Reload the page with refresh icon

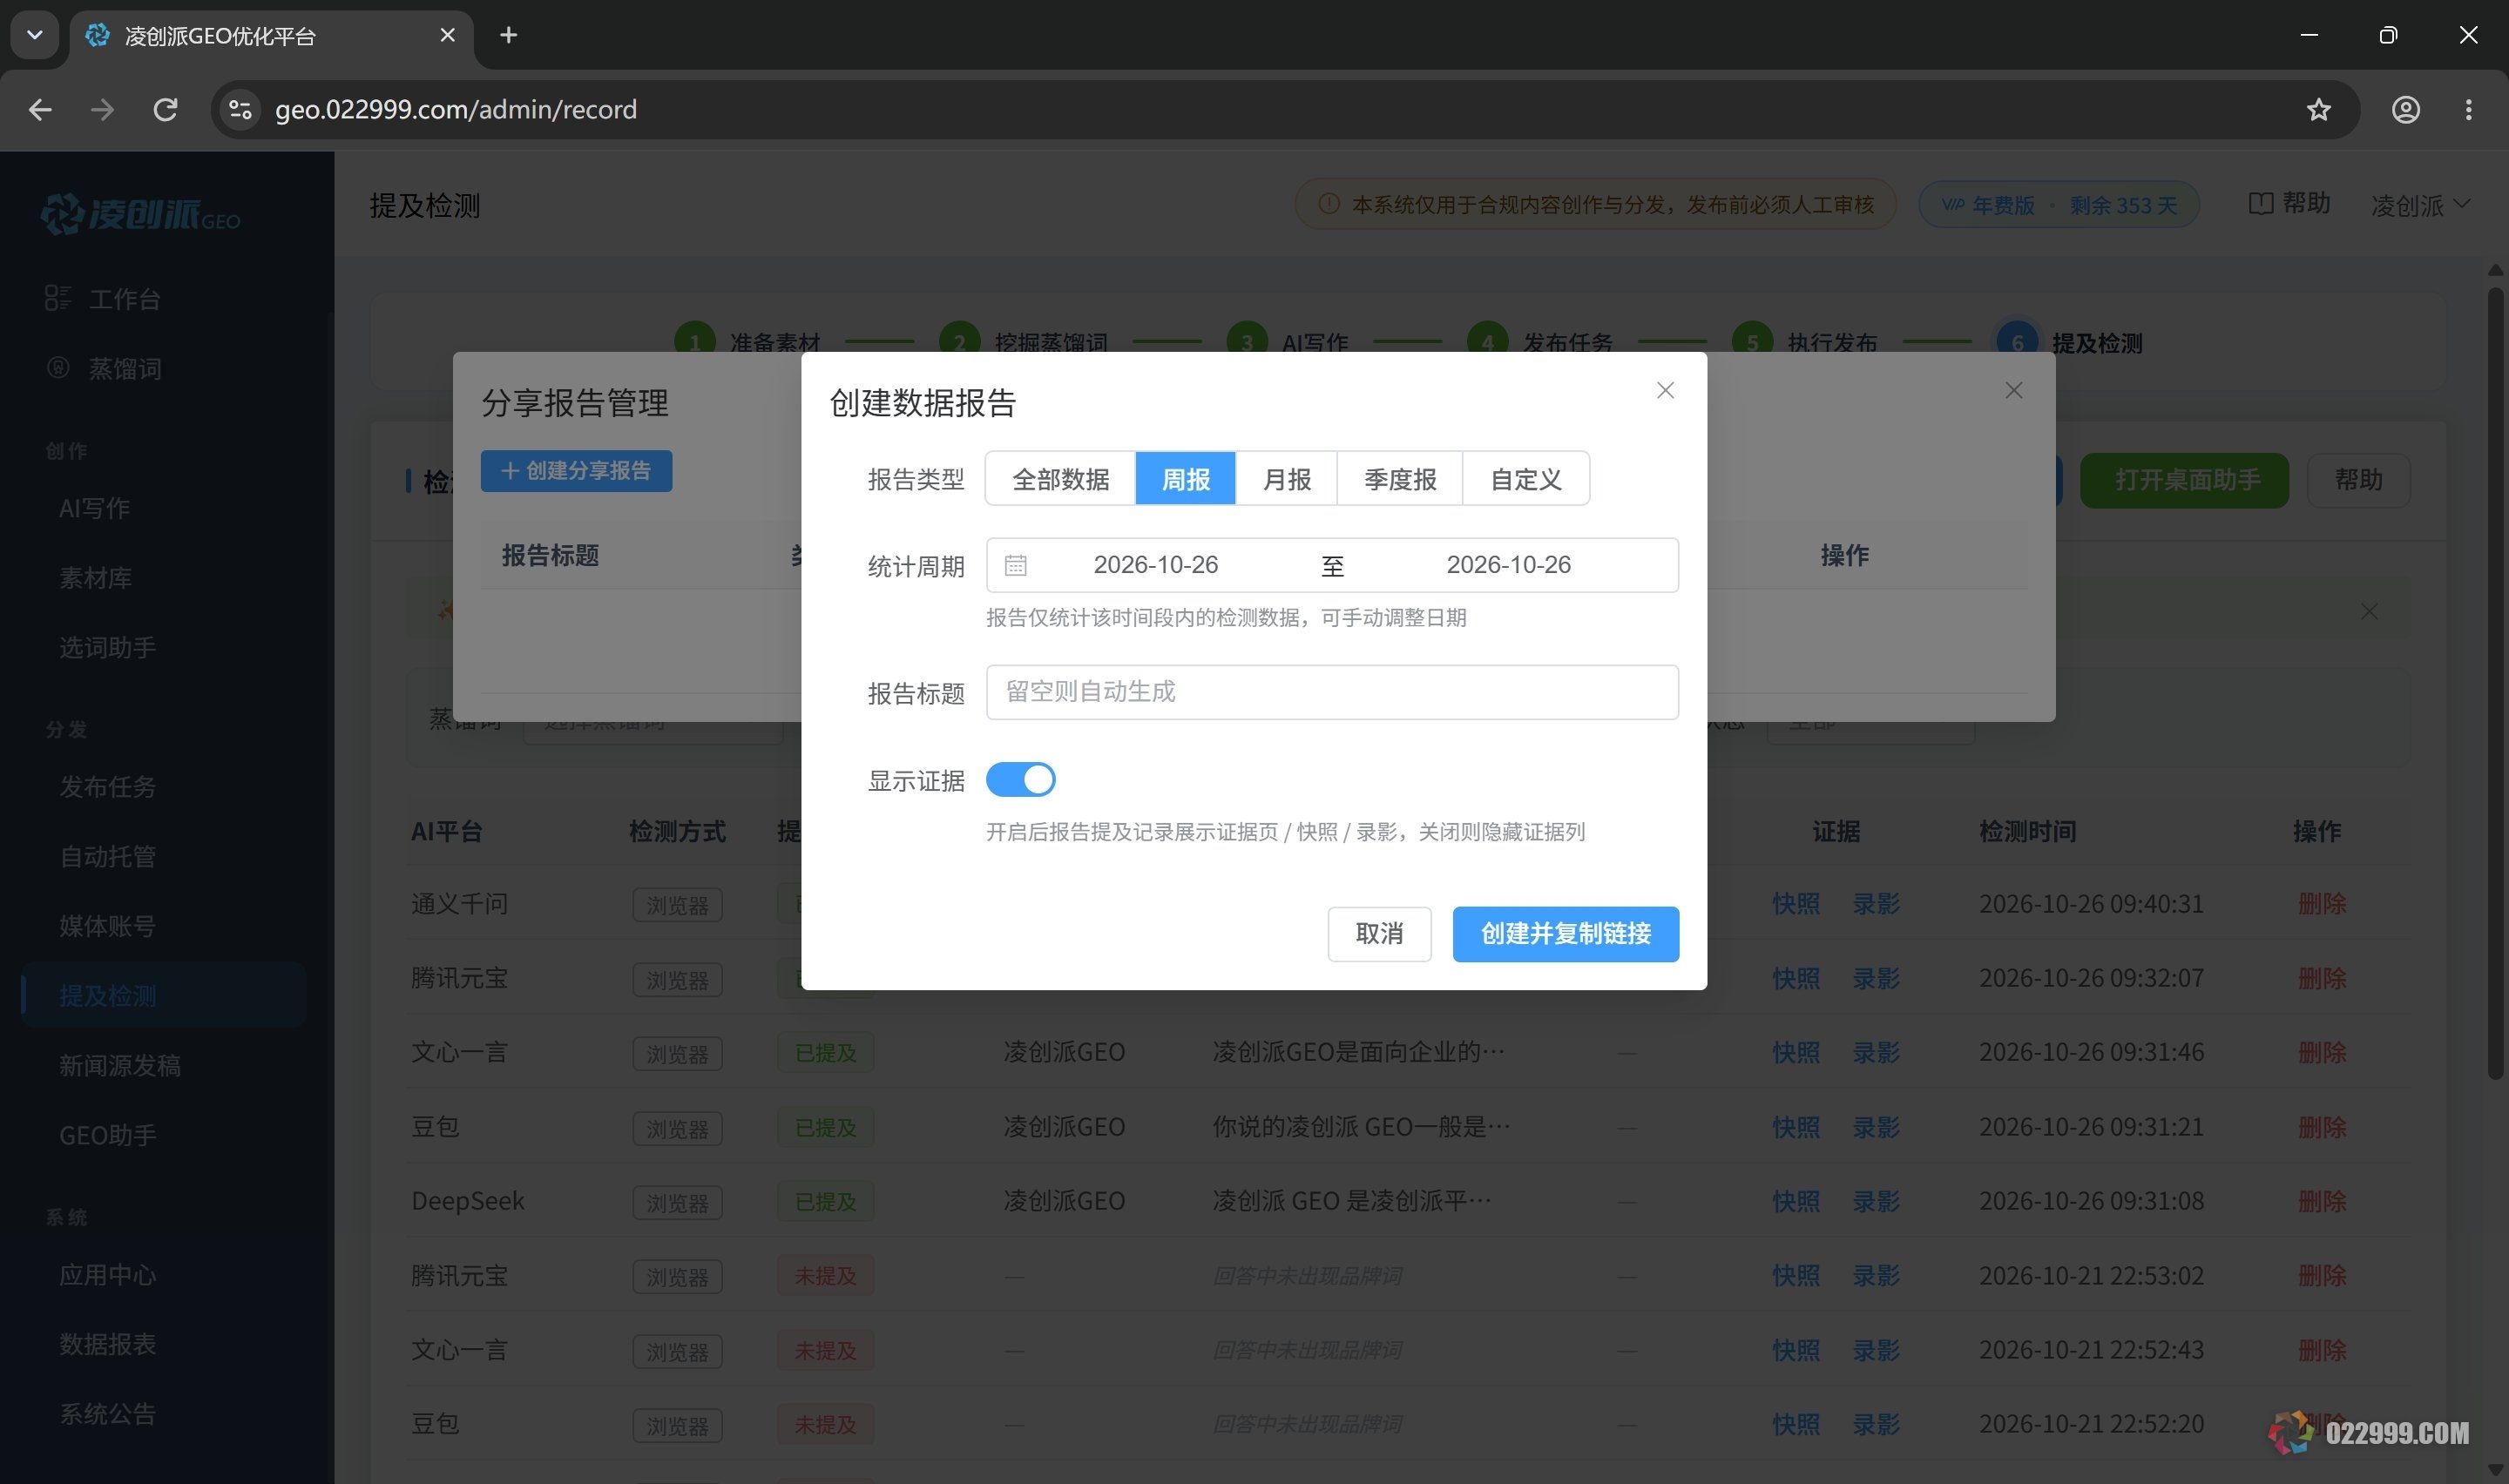[165, 109]
